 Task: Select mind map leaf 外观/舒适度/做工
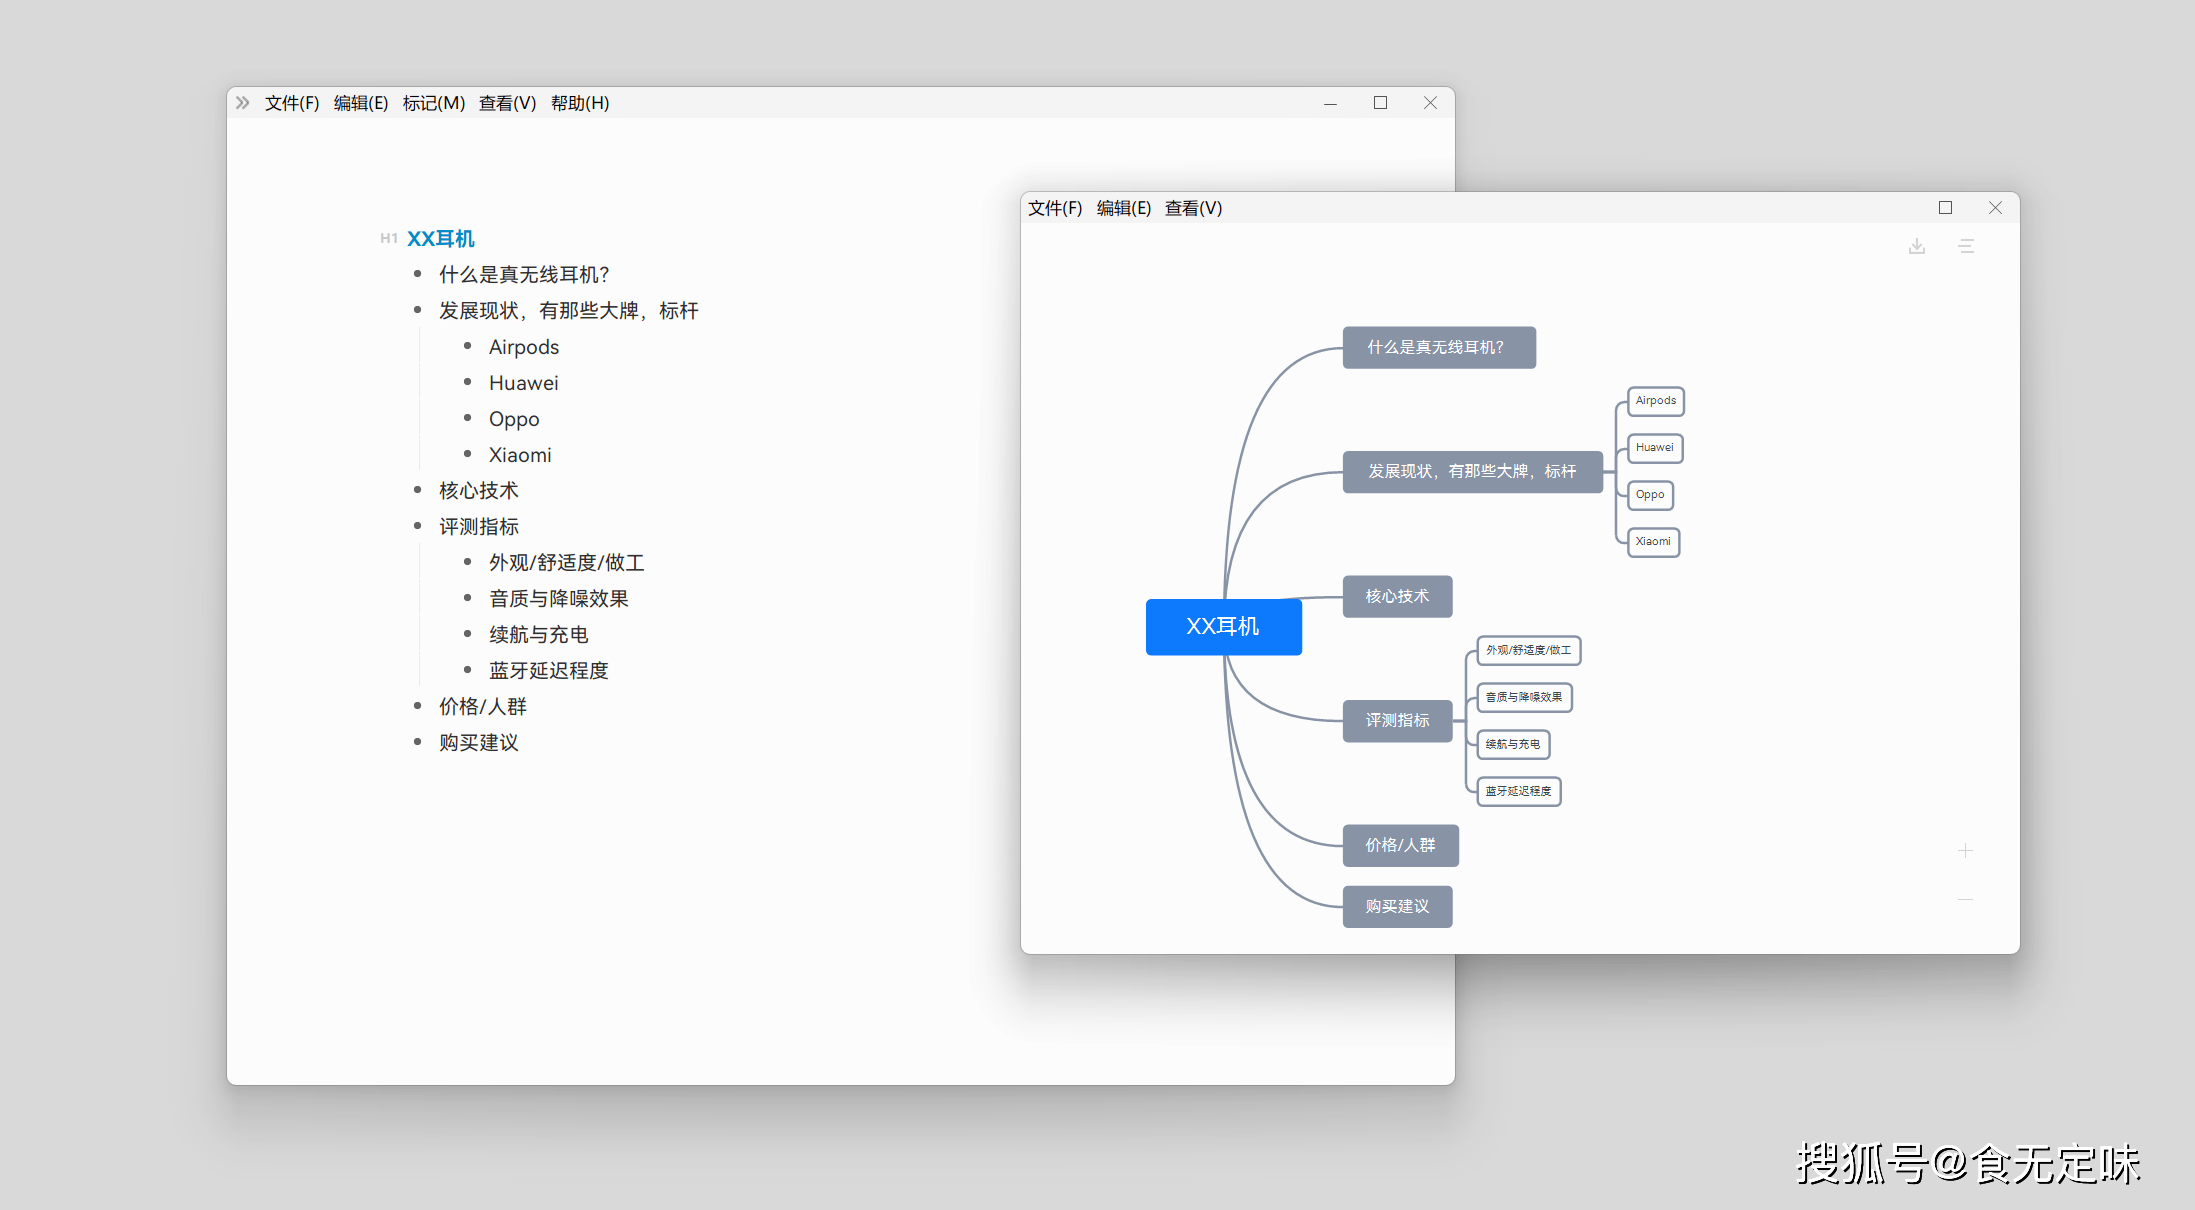point(1529,650)
